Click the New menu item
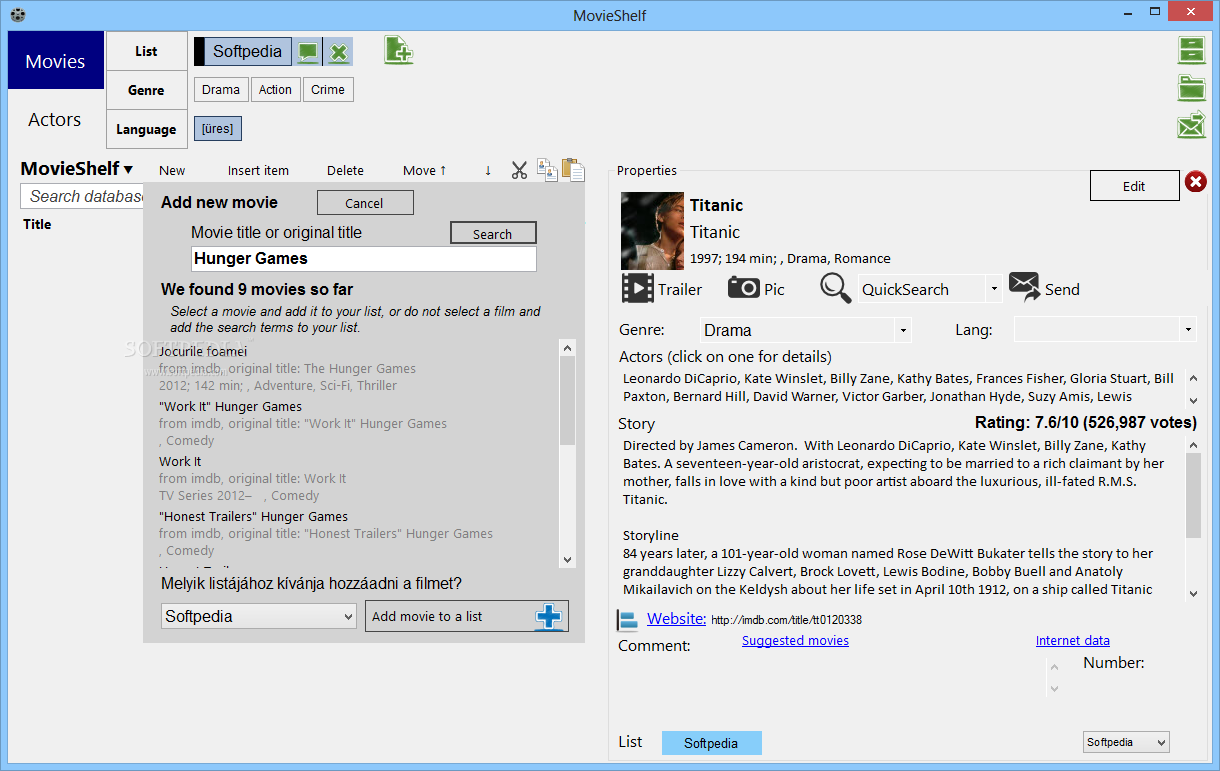This screenshot has width=1220, height=771. tap(172, 170)
